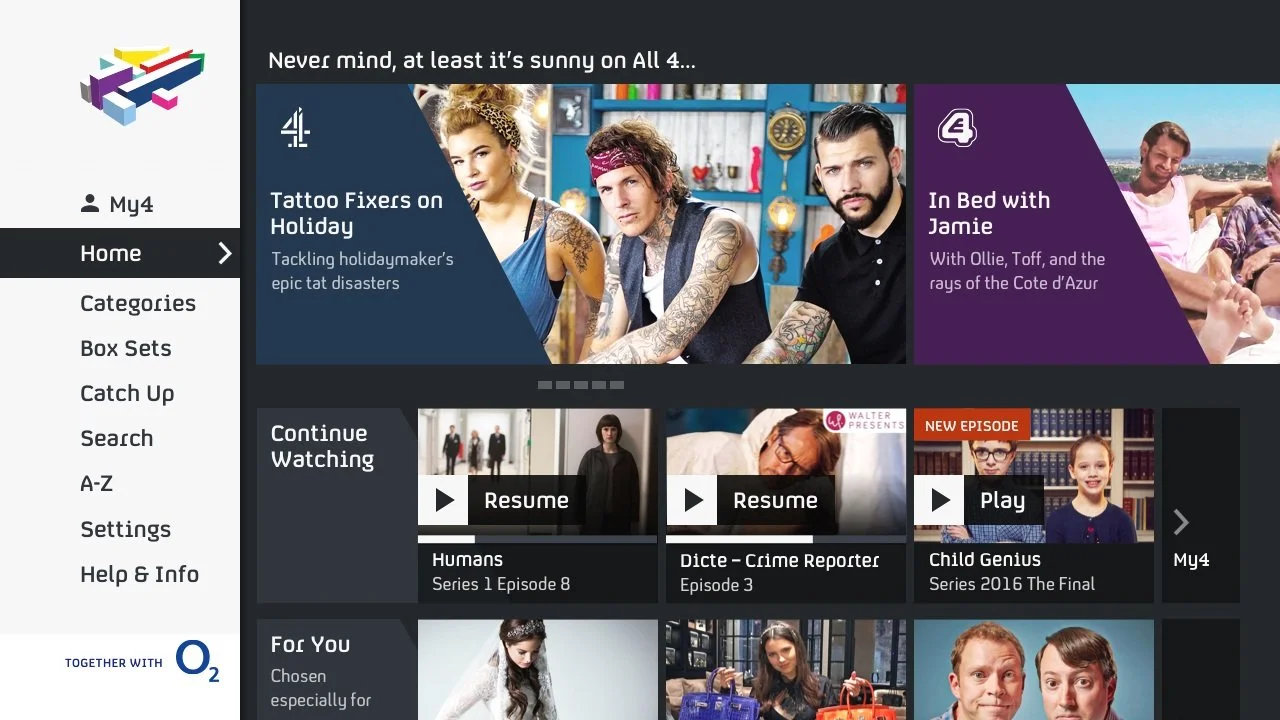Click the play icon on Humans Resume button
Viewport: 1280px width, 720px height.
(444, 500)
